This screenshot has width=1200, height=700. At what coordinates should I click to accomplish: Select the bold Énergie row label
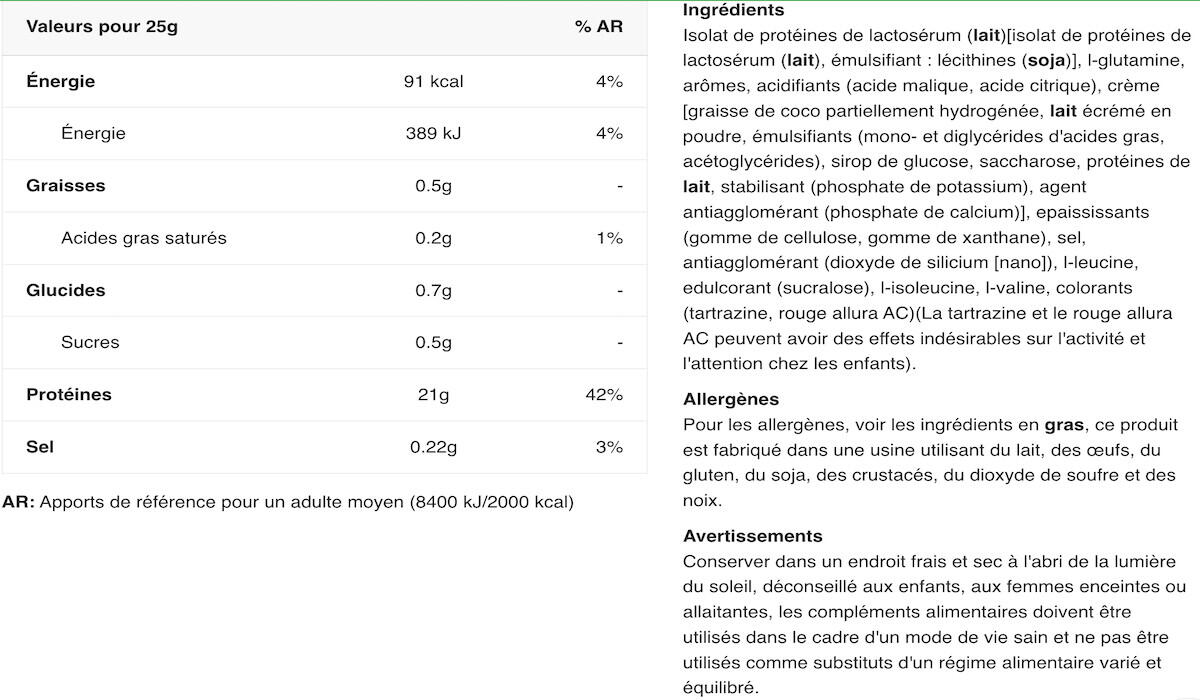(61, 81)
